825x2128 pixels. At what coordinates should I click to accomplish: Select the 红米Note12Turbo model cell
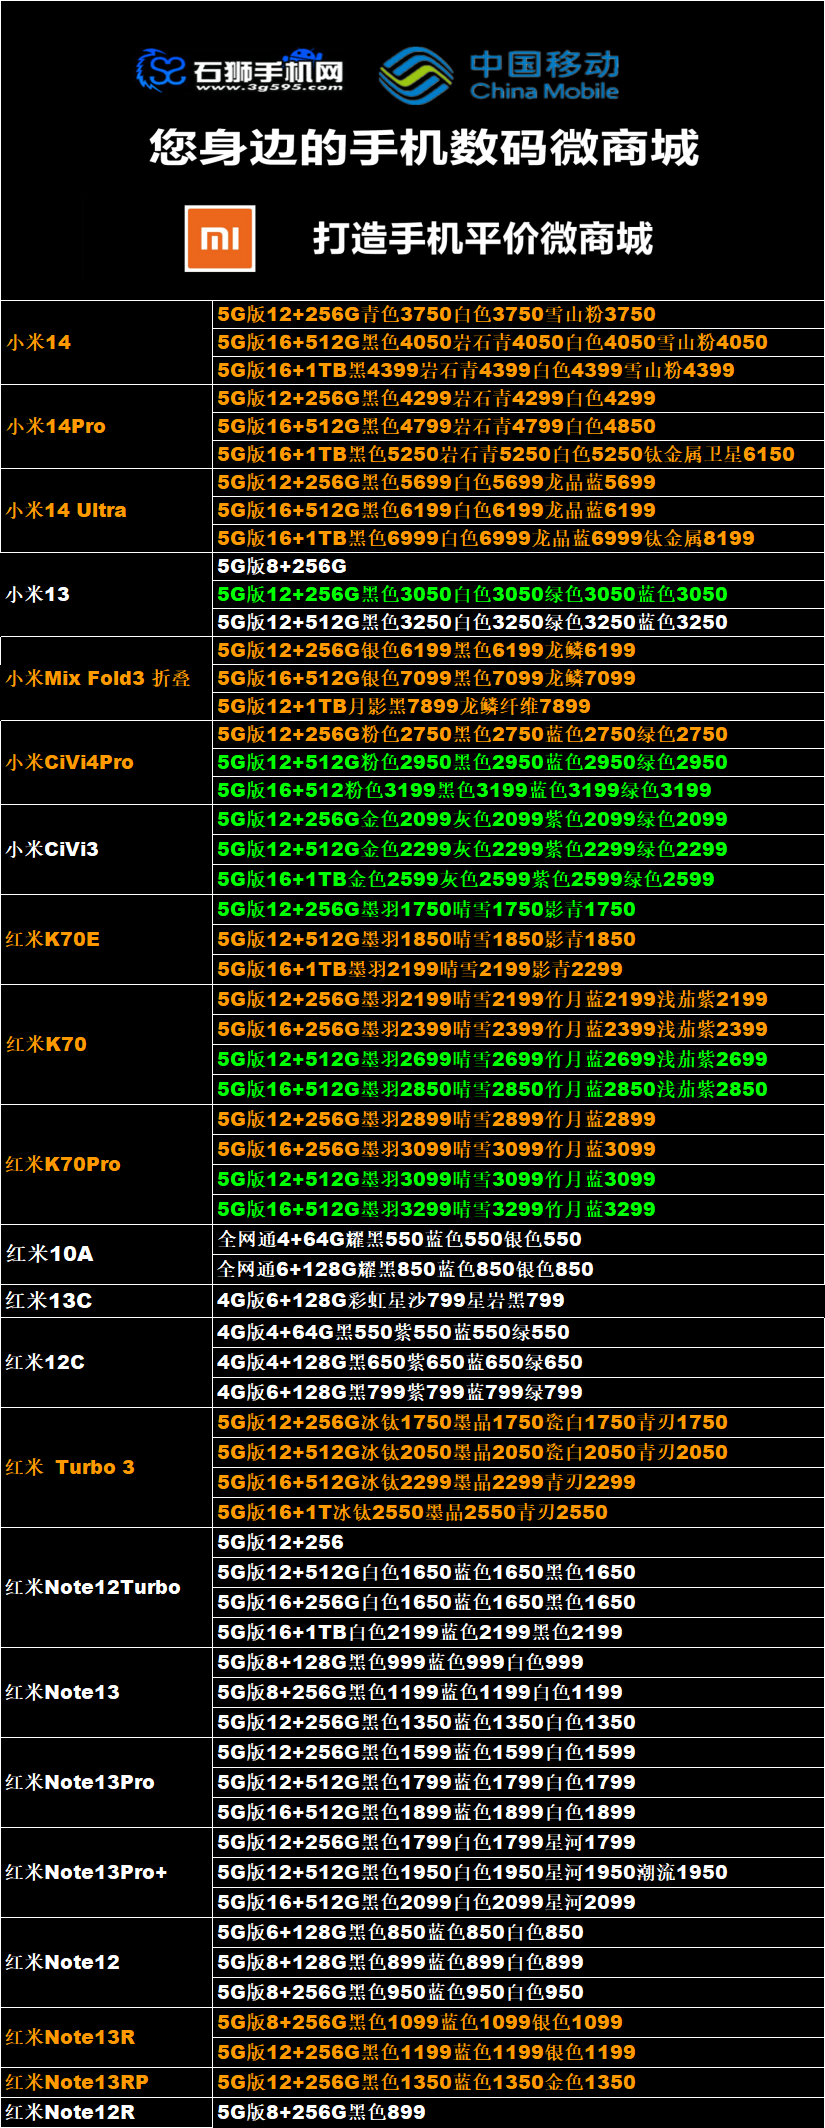pos(107,1587)
